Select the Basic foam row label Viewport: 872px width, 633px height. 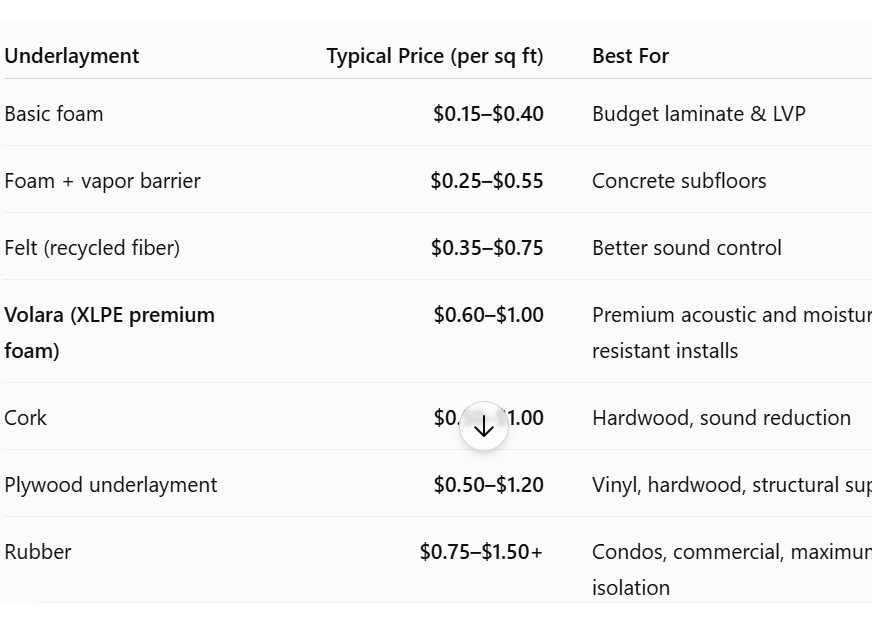click(x=54, y=114)
